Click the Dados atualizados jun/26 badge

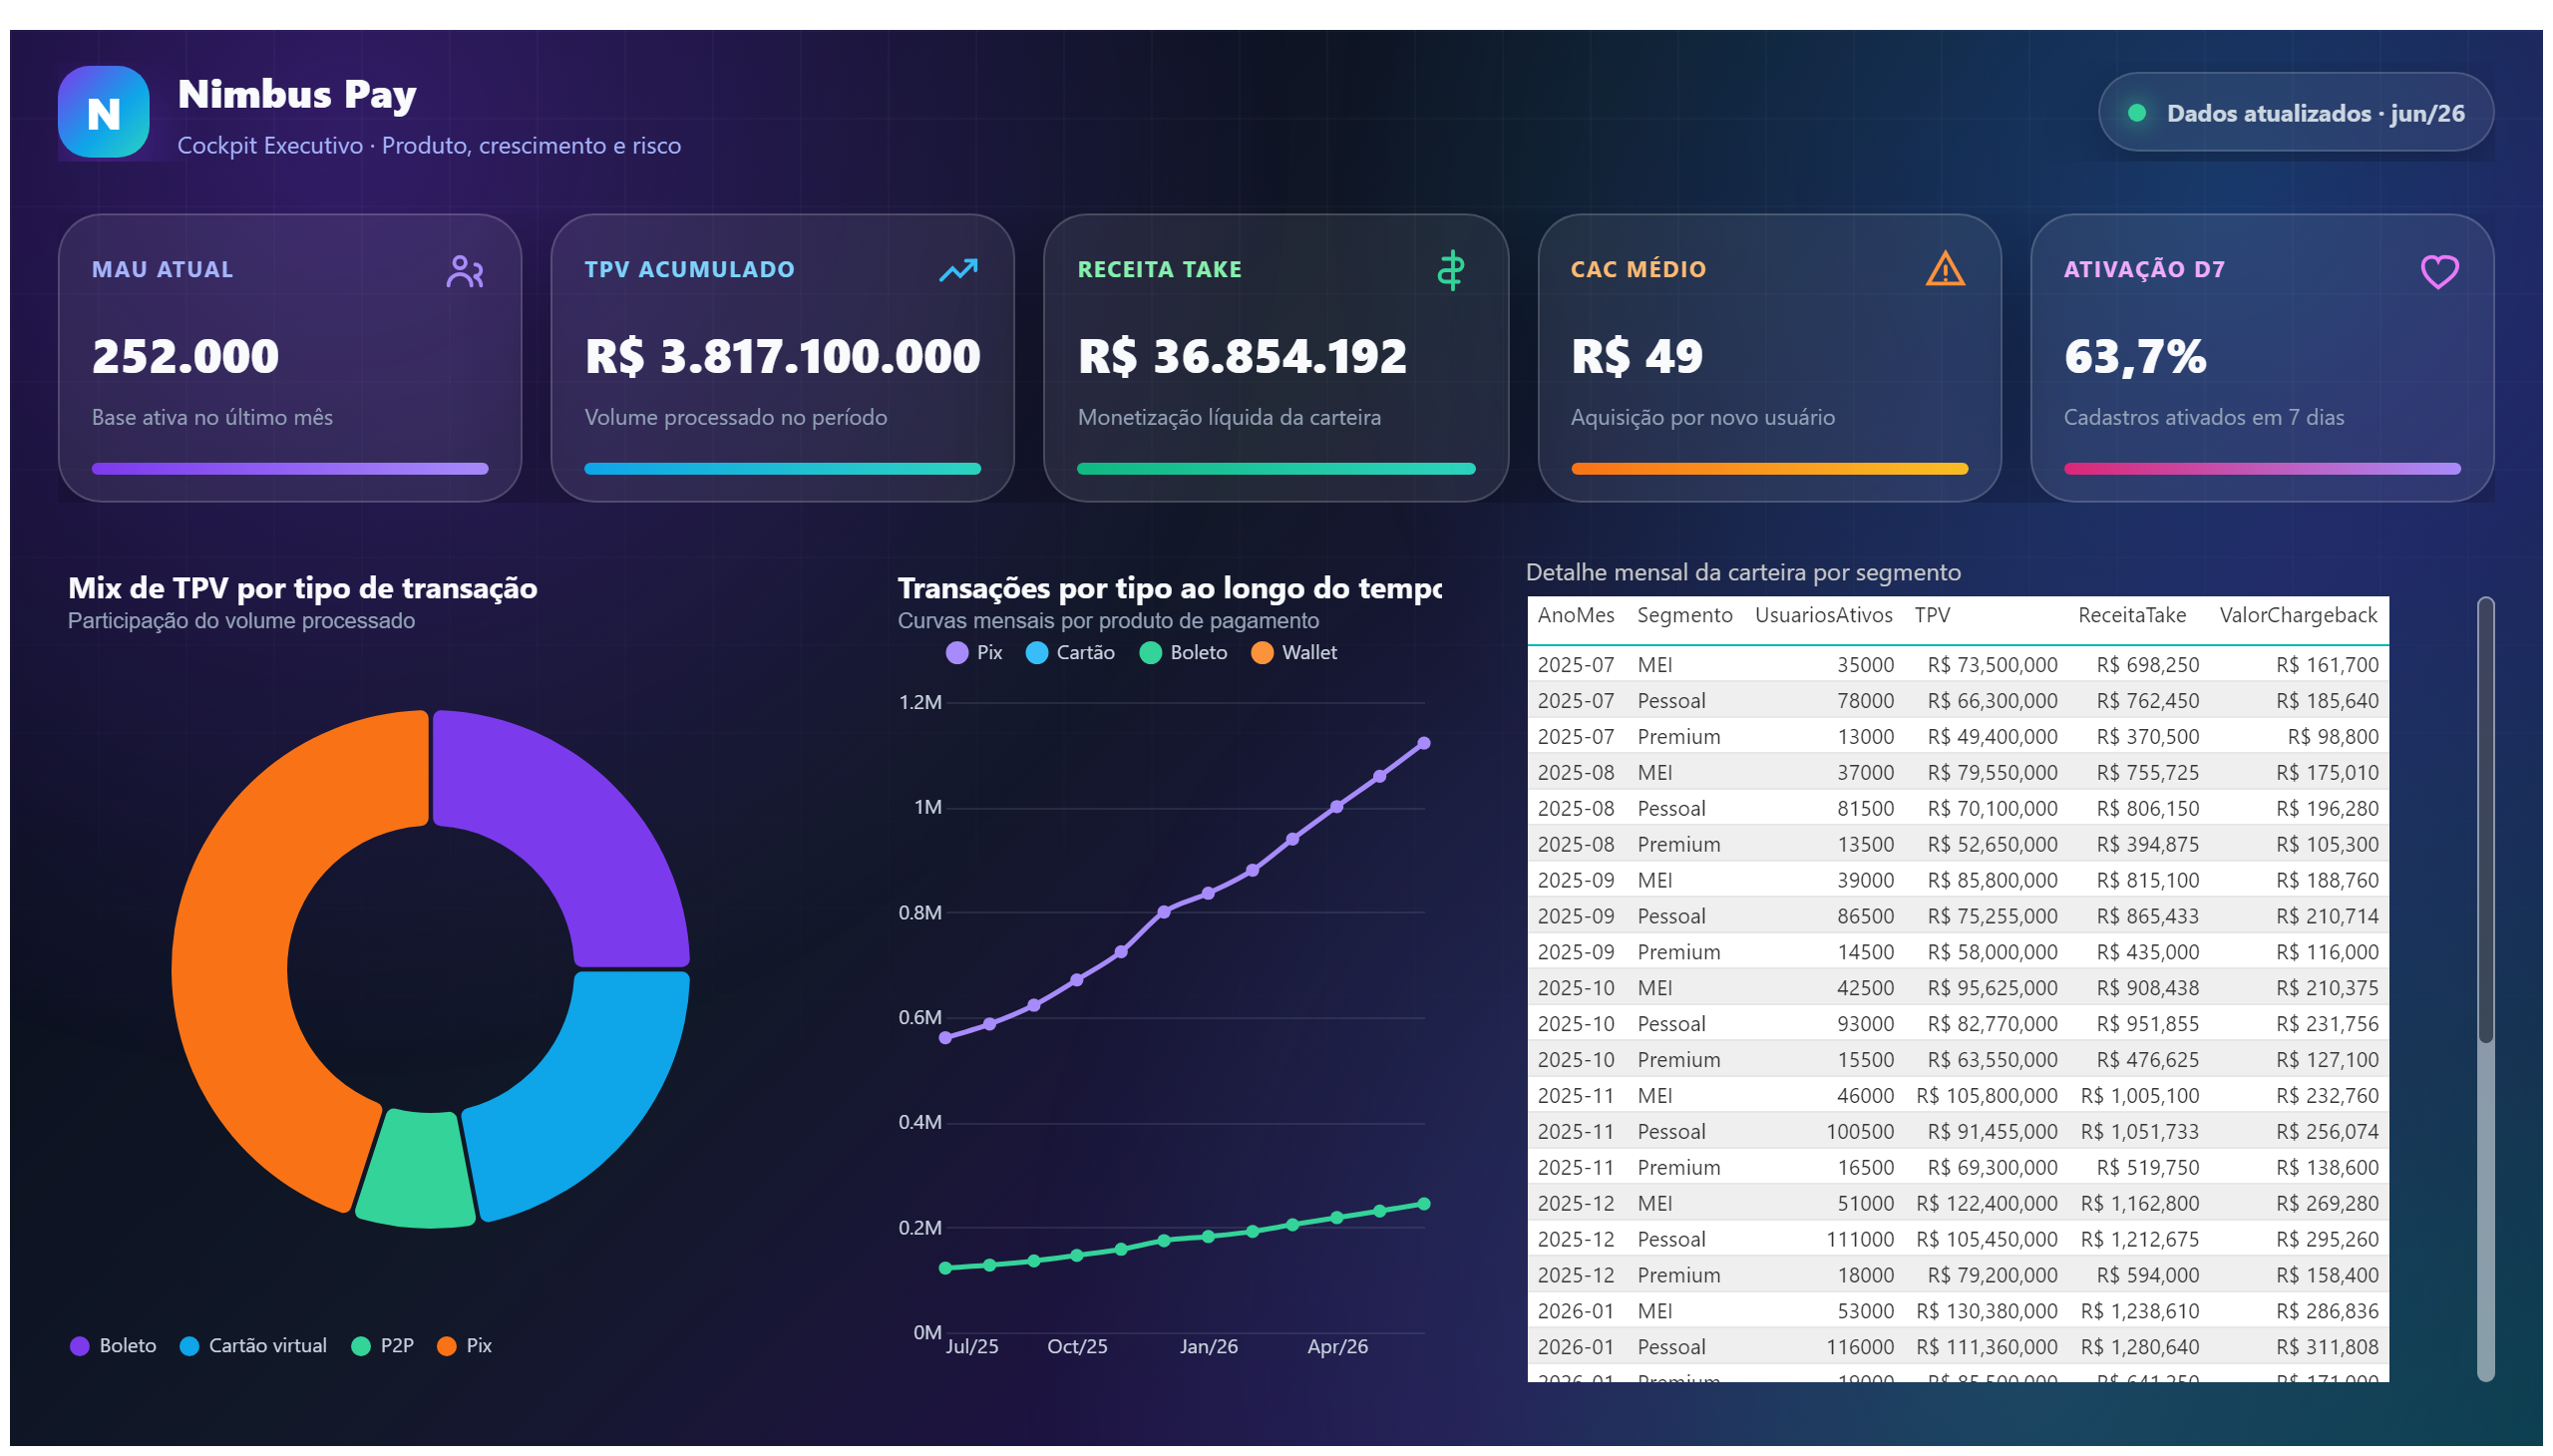pos(2294,112)
